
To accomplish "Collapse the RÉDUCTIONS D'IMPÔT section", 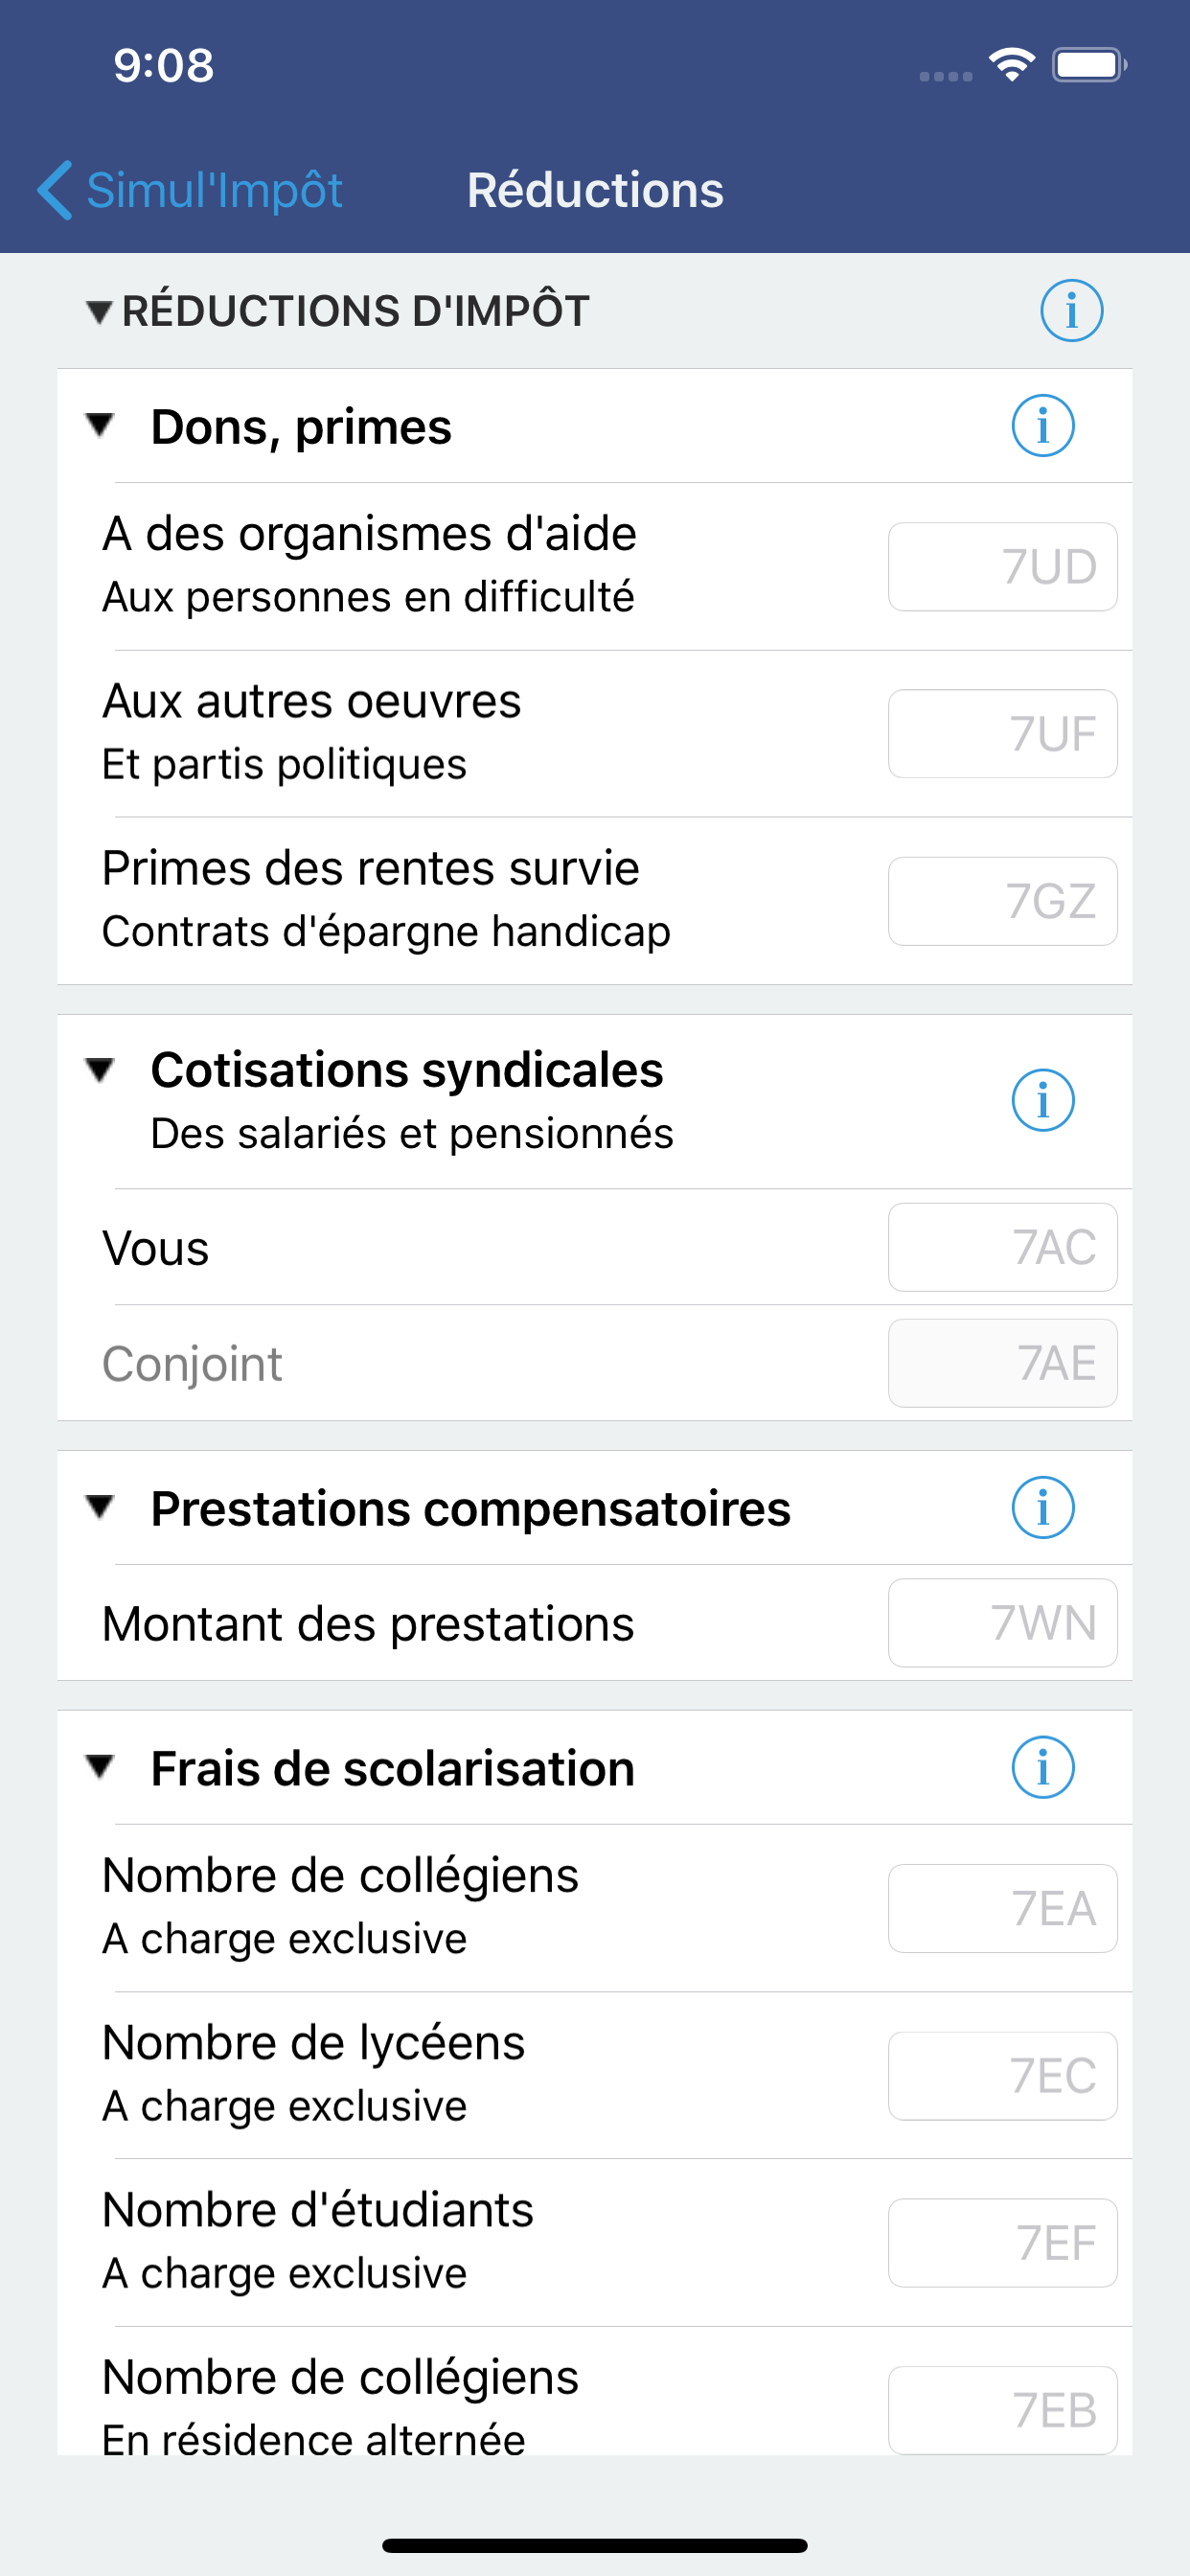I will tap(99, 312).
